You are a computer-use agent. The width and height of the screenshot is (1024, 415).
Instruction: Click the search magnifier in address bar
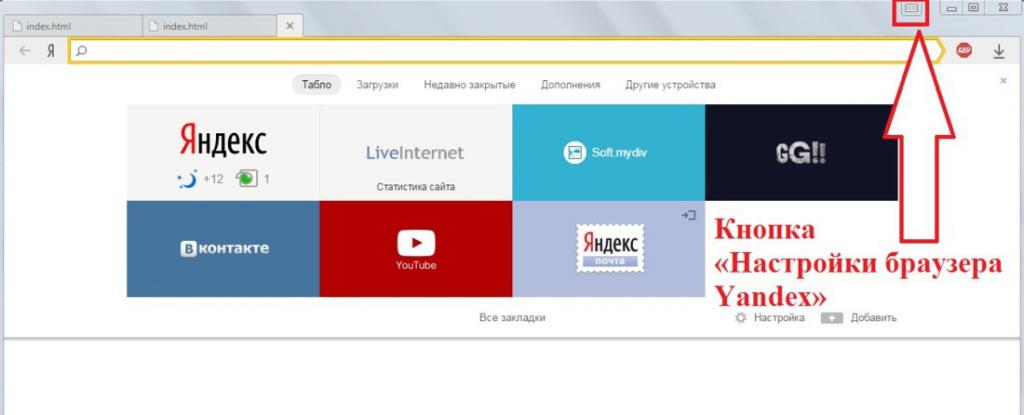(81, 51)
